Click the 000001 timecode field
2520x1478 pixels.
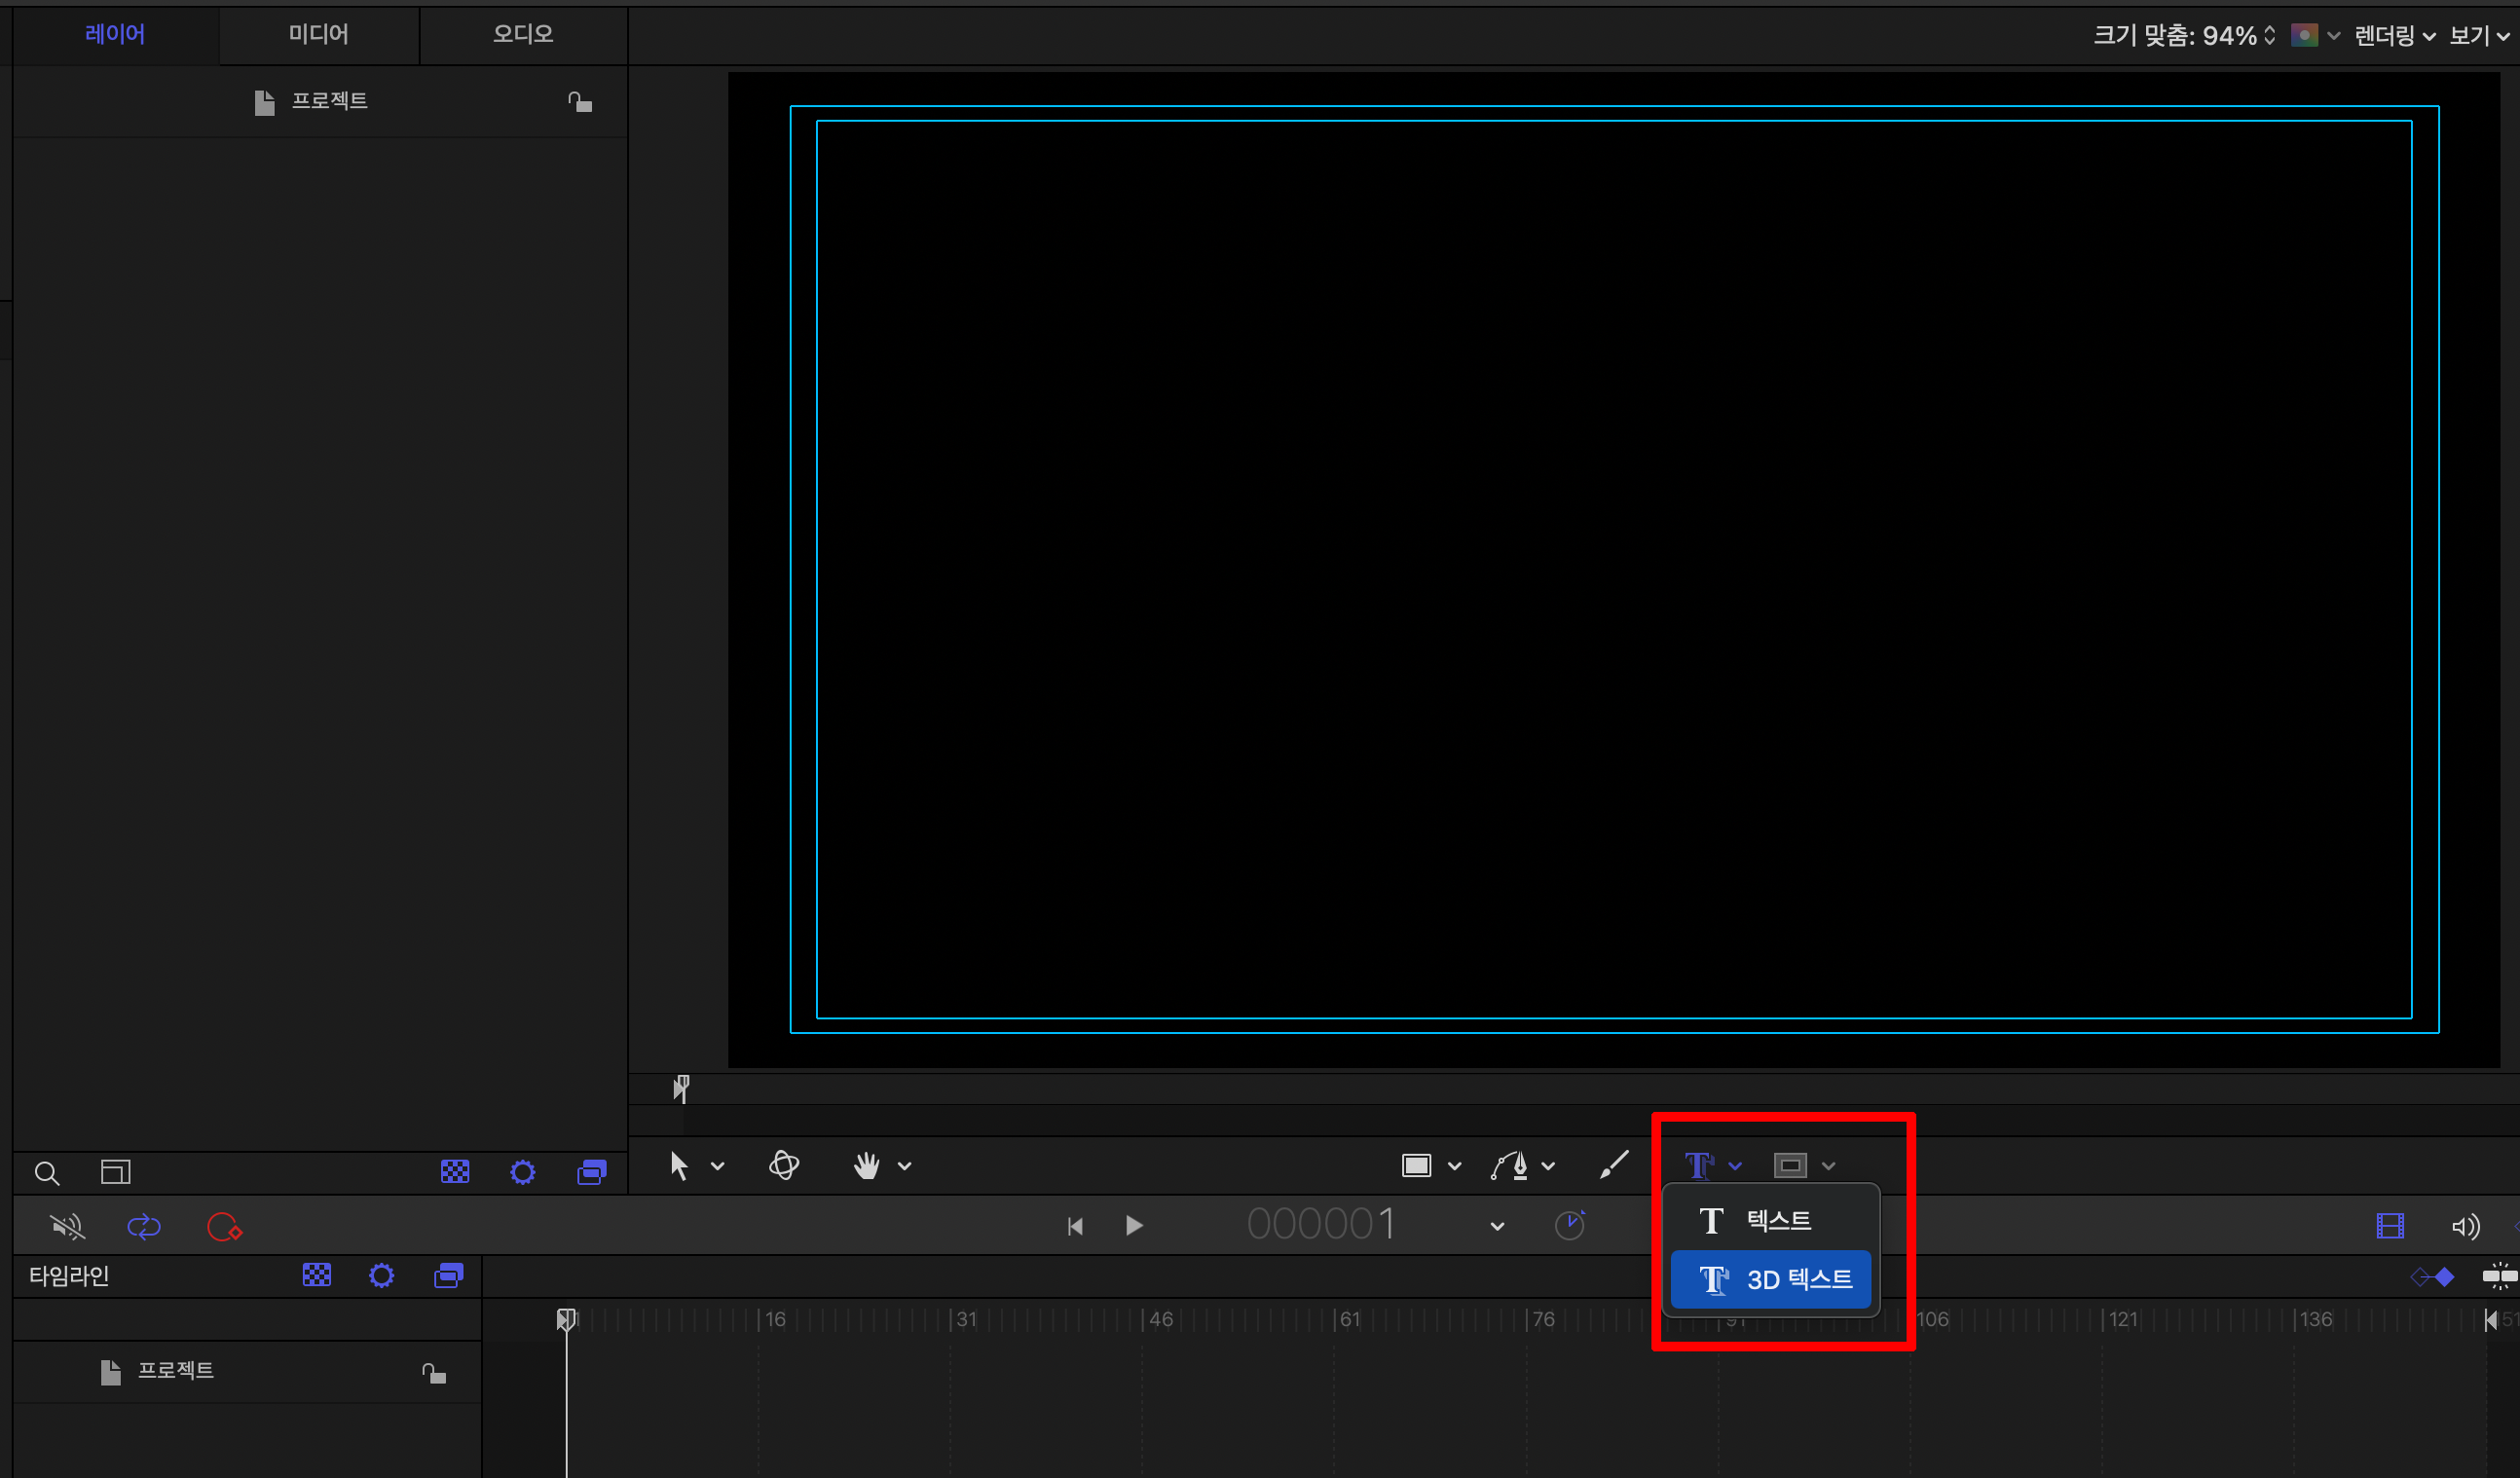(1320, 1225)
